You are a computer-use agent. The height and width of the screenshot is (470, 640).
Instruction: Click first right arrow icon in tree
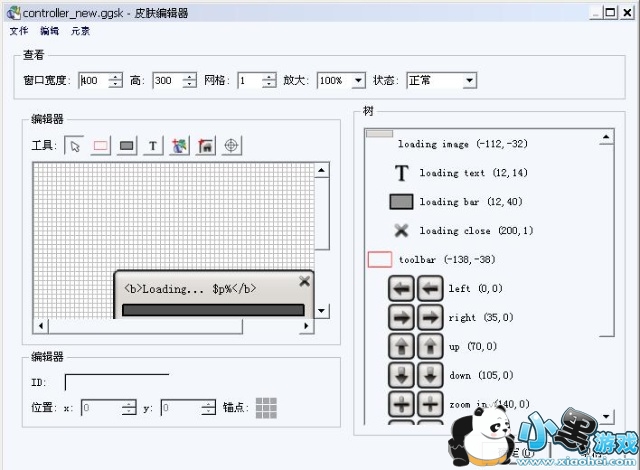coord(401,317)
